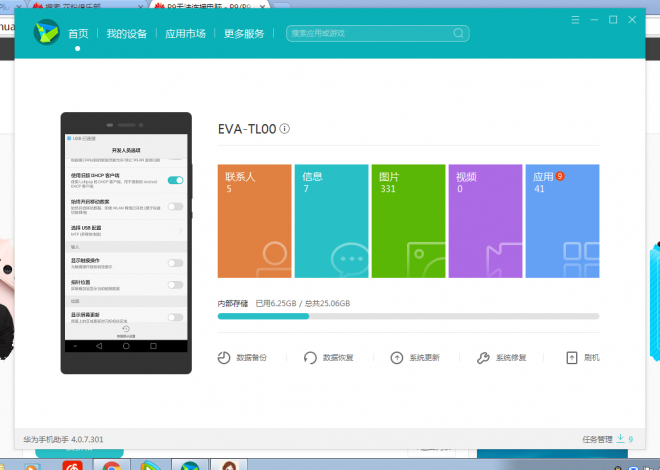This screenshot has height=470, width=660.
Task: Enable the 始终开启移动数据 switch
Action: pyautogui.click(x=175, y=206)
